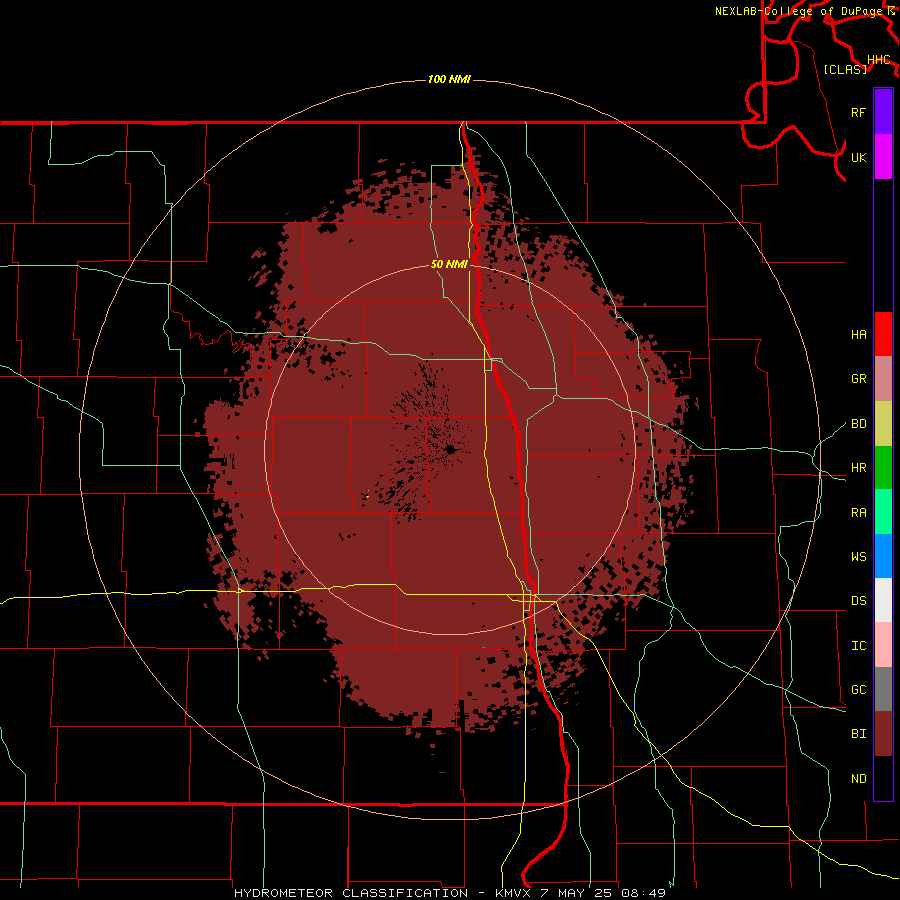This screenshot has width=900, height=900.
Task: Click the red HA legend color swatch
Action: [883, 334]
